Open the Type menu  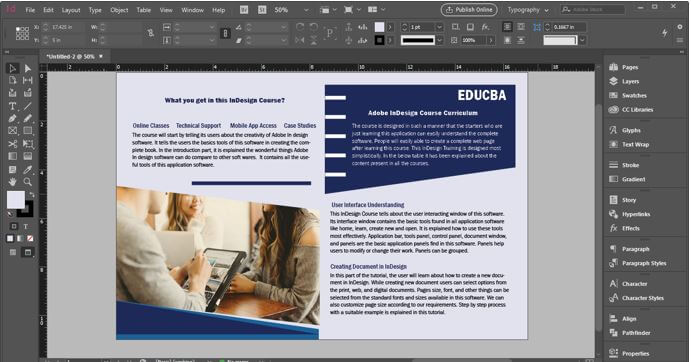pos(95,10)
